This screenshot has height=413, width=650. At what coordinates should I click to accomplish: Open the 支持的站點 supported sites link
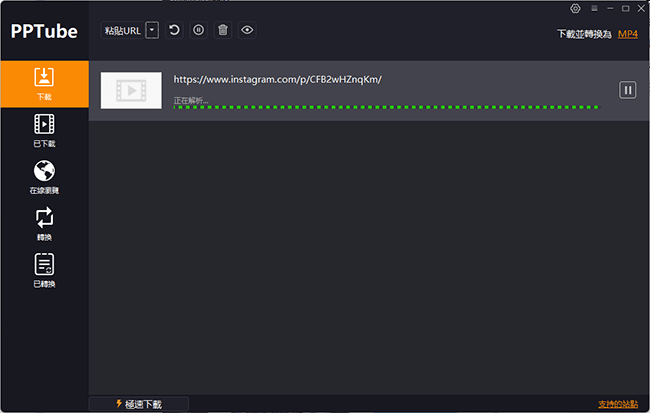[x=617, y=404]
